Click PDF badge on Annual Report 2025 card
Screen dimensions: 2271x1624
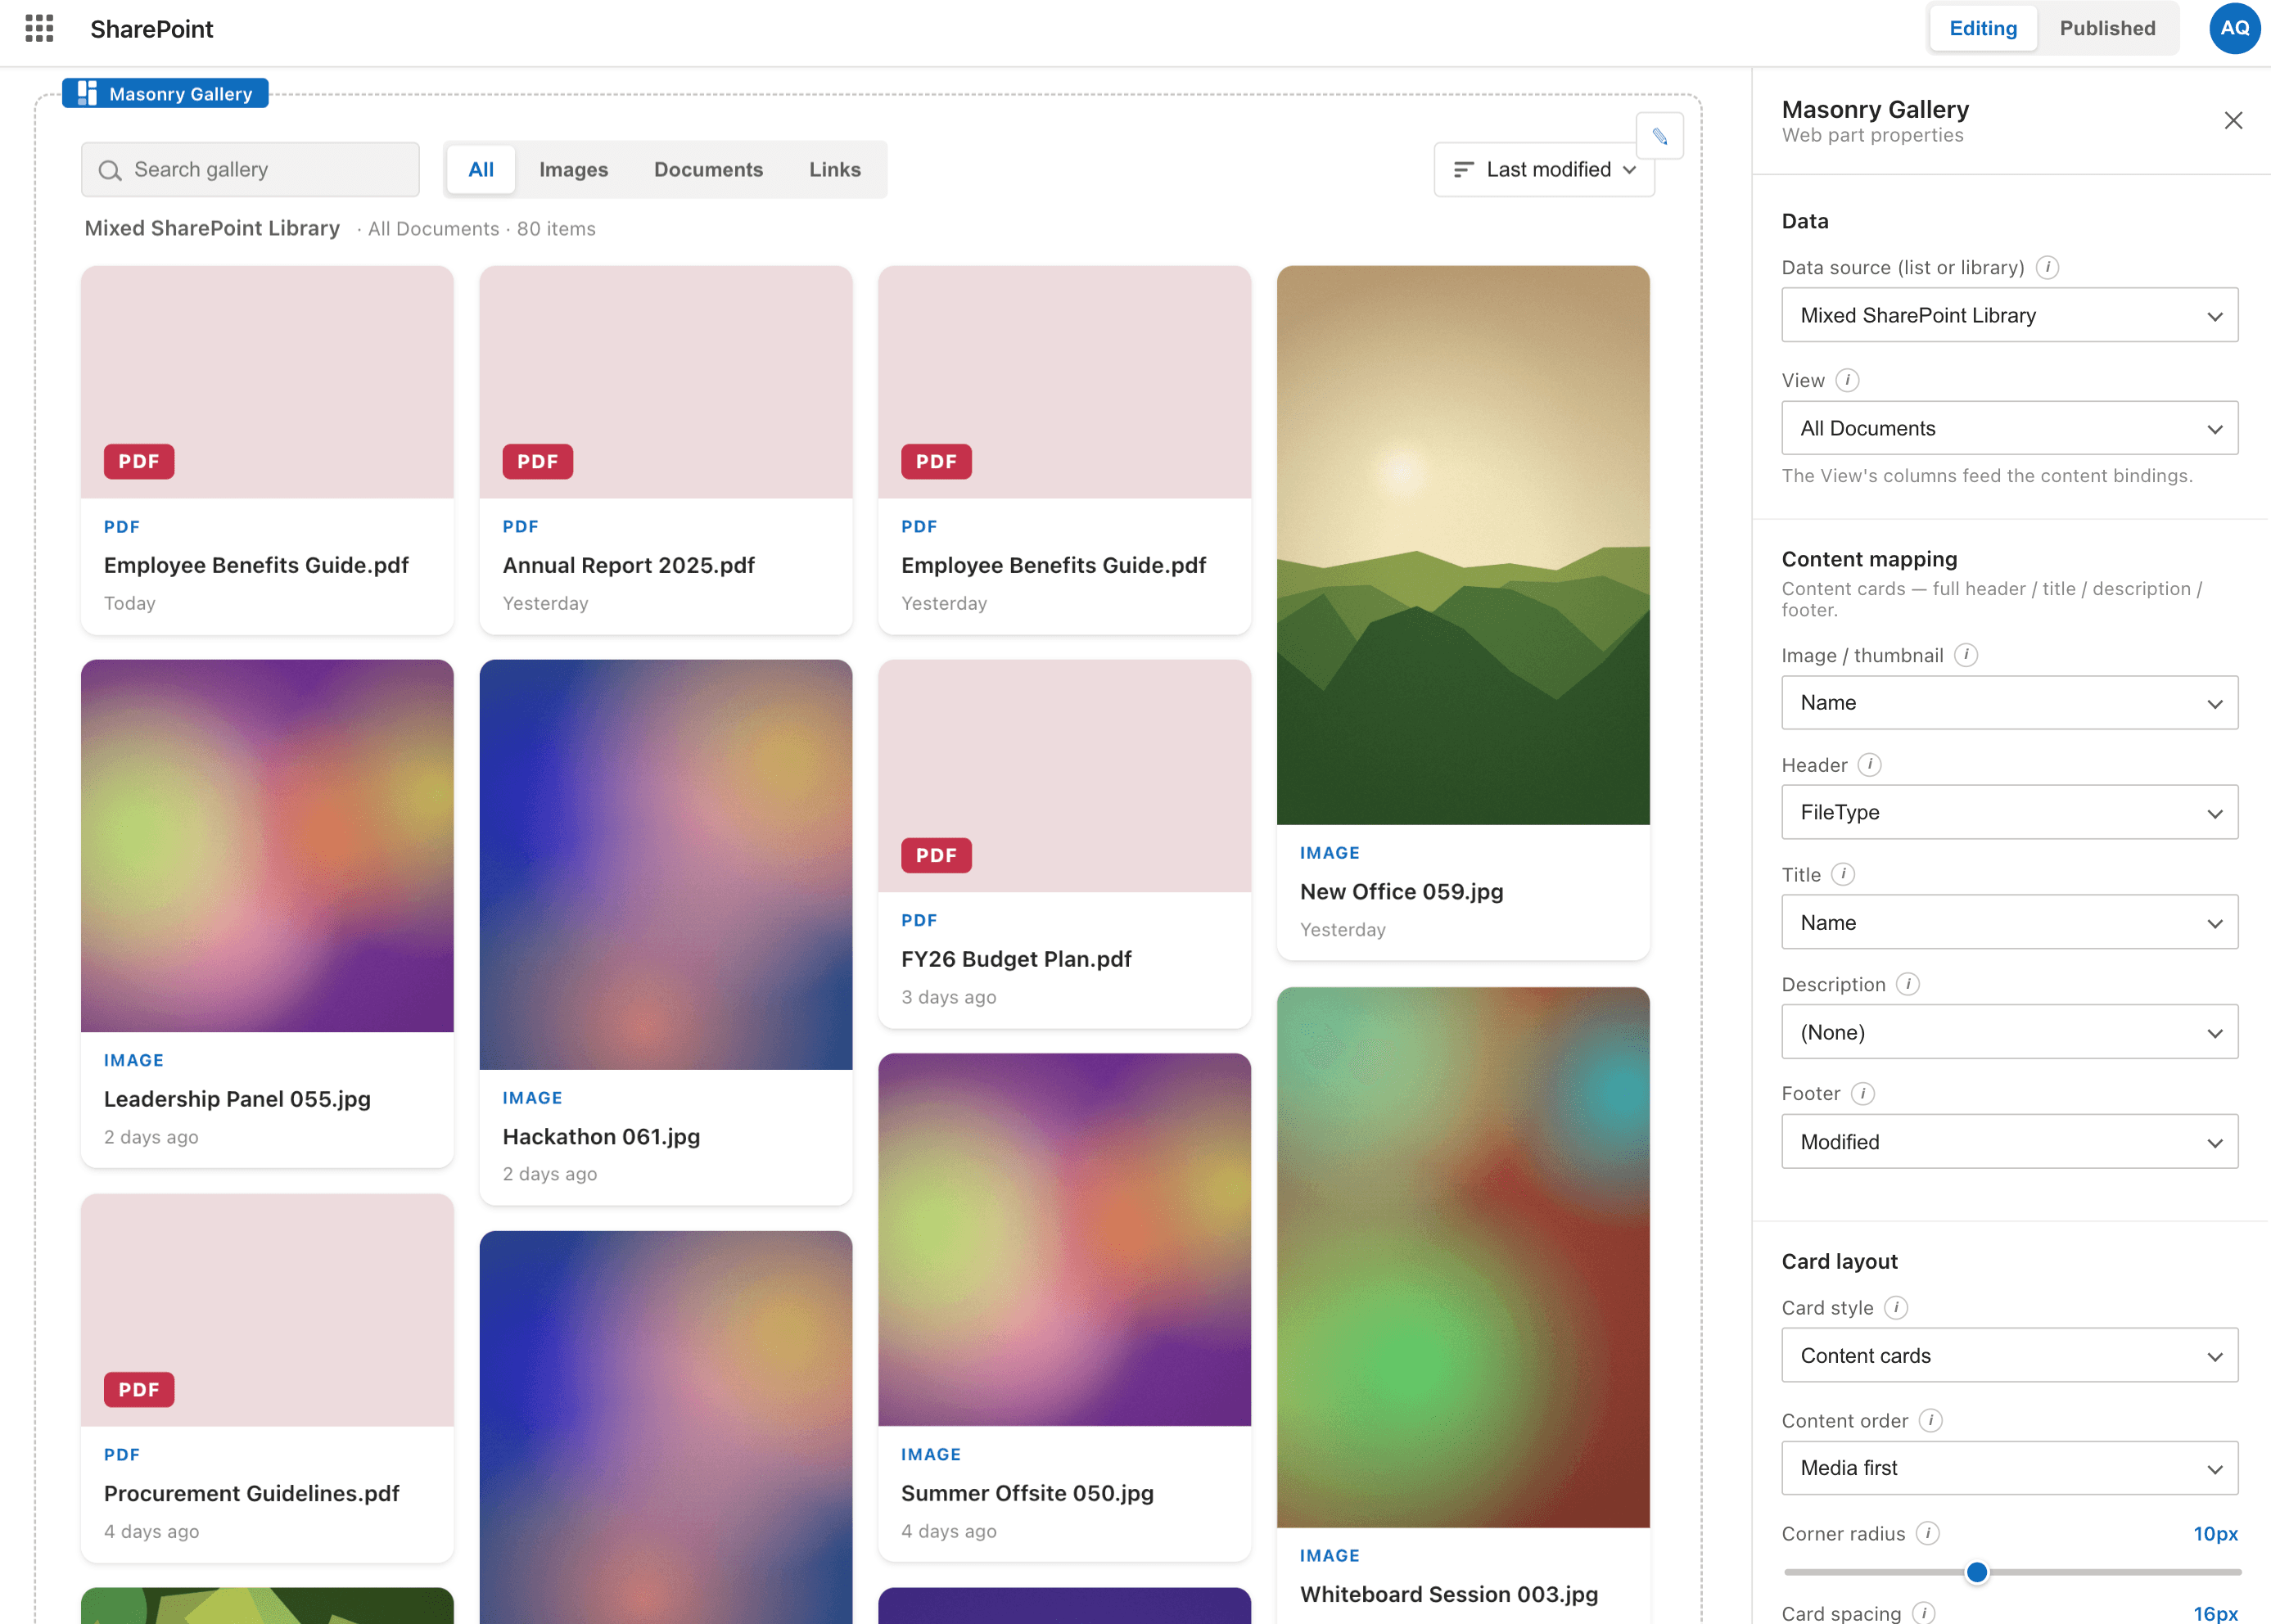[538, 461]
